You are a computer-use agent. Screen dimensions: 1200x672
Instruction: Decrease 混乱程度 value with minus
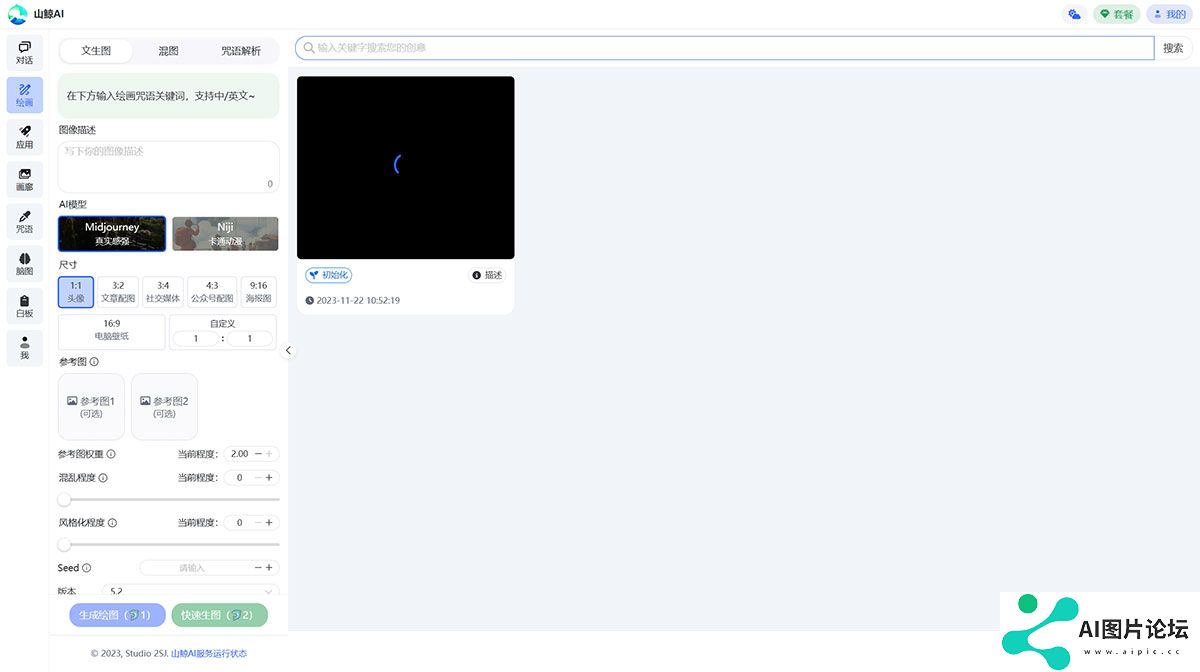(x=258, y=478)
